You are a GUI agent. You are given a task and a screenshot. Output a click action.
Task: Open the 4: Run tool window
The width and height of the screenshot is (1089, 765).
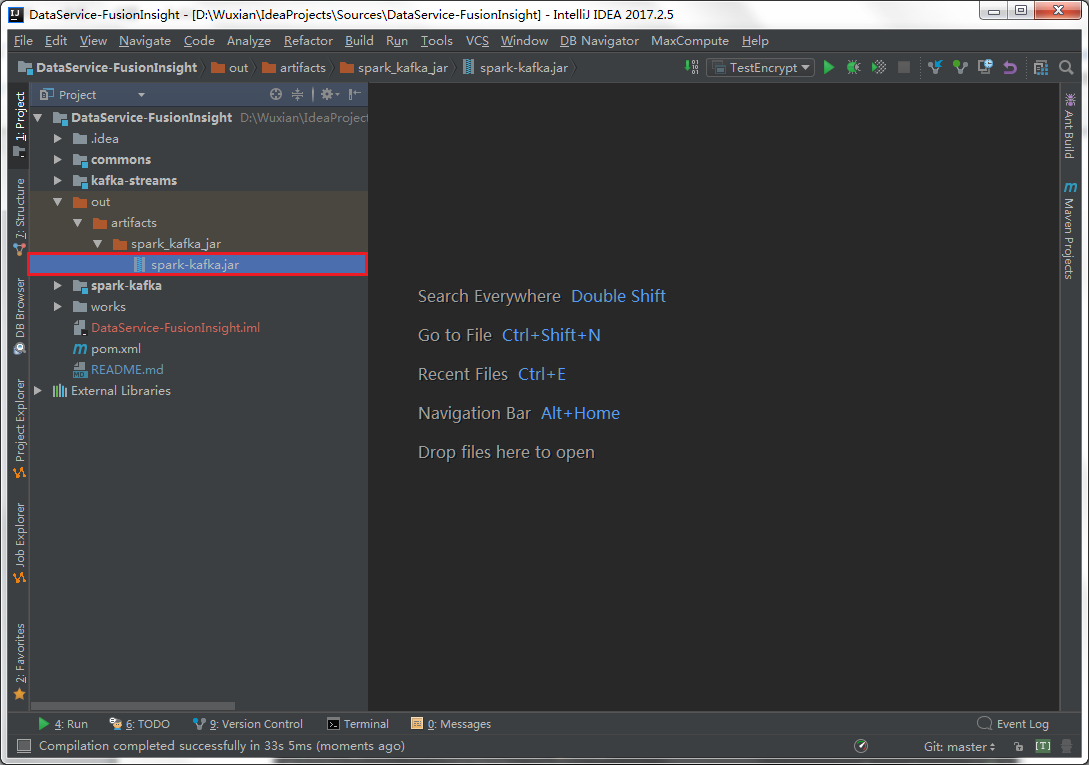tap(63, 724)
